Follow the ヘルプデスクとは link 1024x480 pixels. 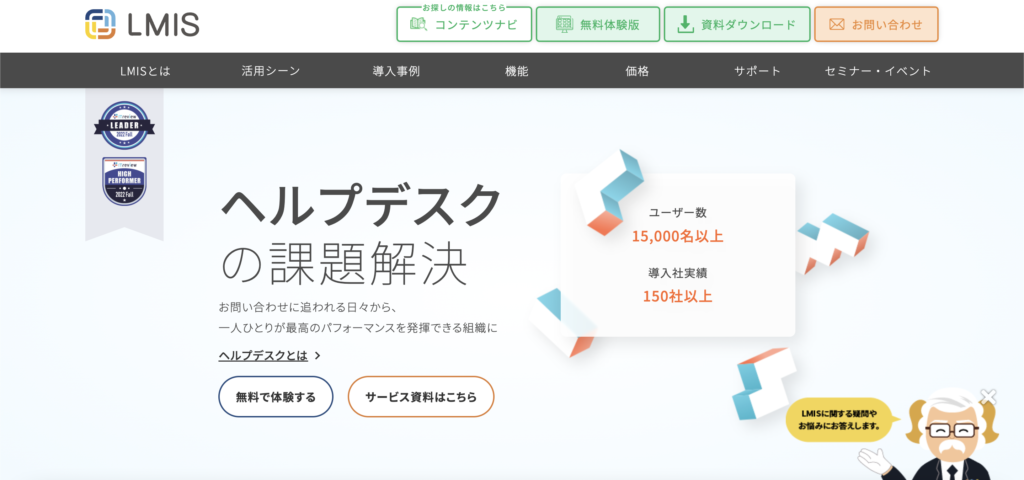pos(263,355)
